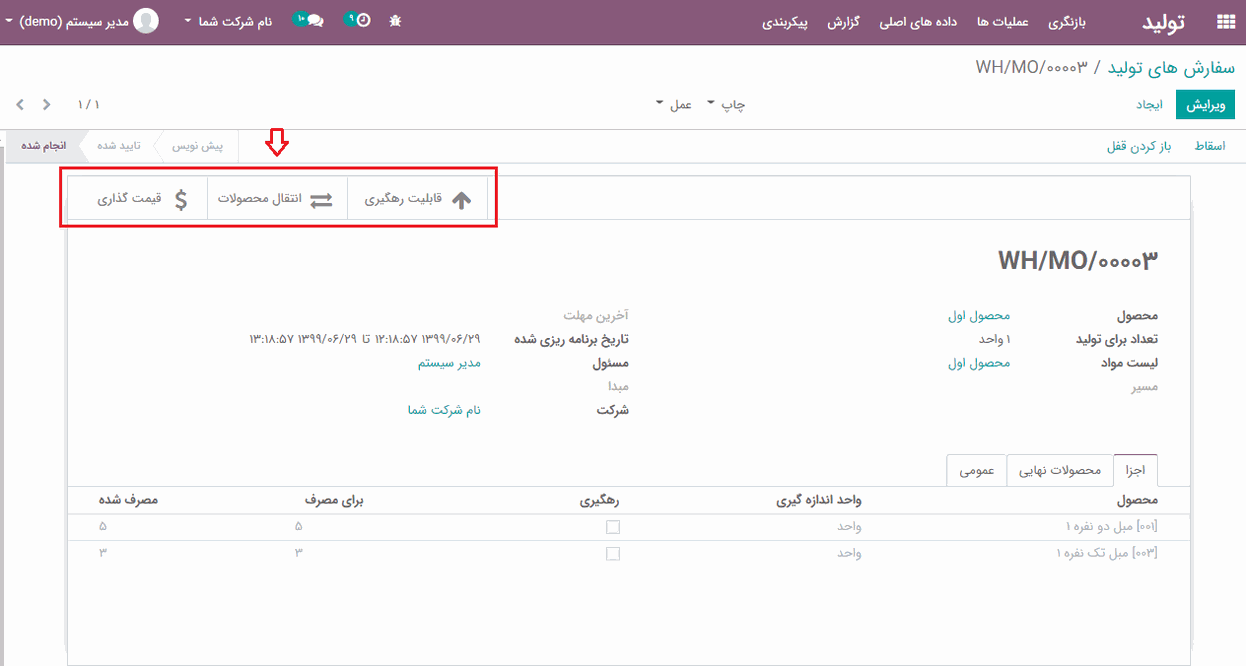Click the bug debug icon in navbar

[395, 21]
